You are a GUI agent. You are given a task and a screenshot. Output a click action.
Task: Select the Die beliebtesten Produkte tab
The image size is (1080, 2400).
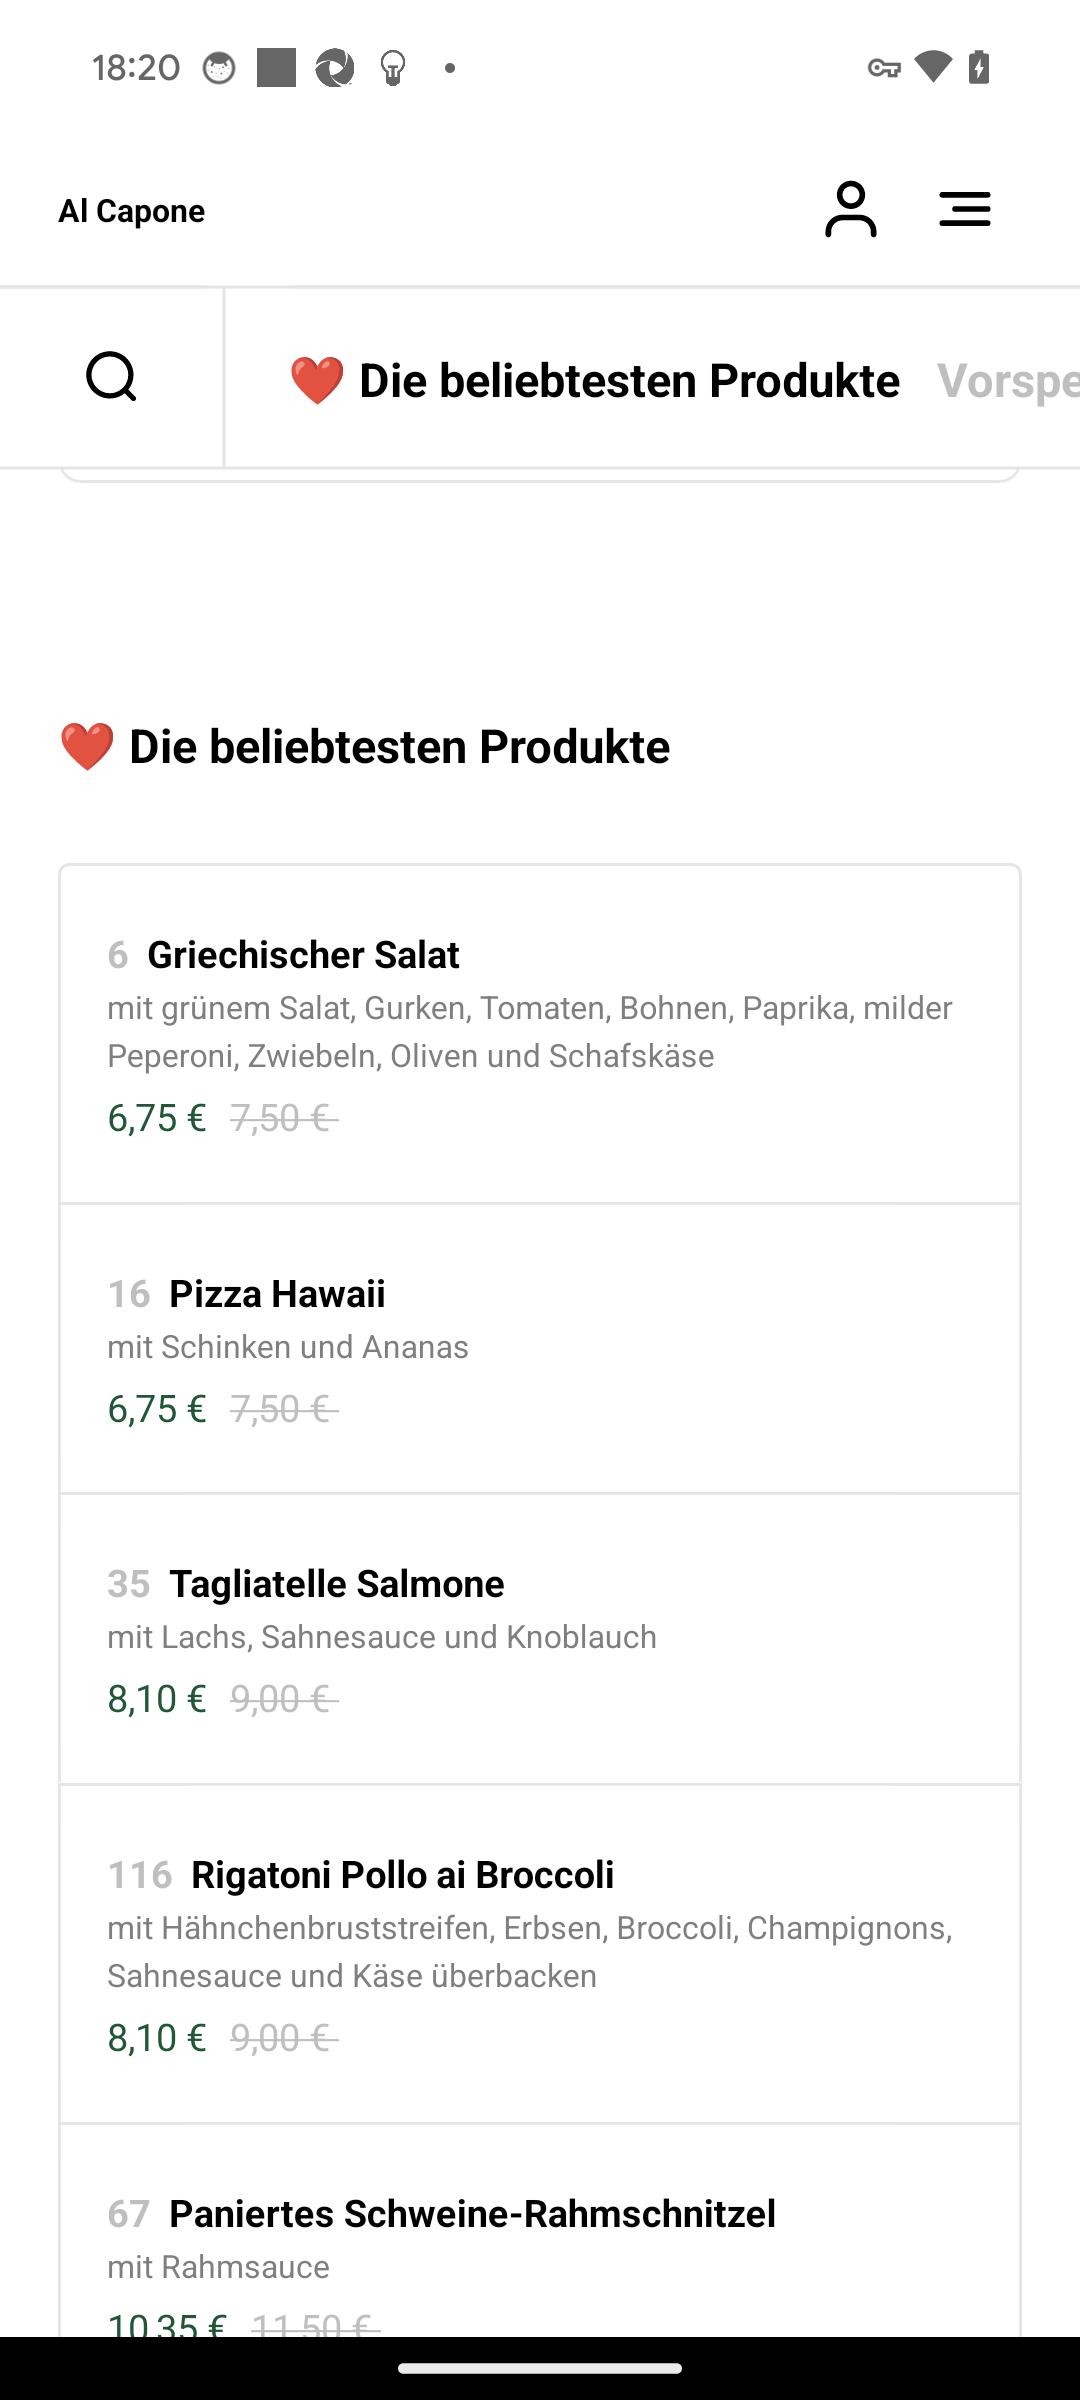(x=594, y=380)
